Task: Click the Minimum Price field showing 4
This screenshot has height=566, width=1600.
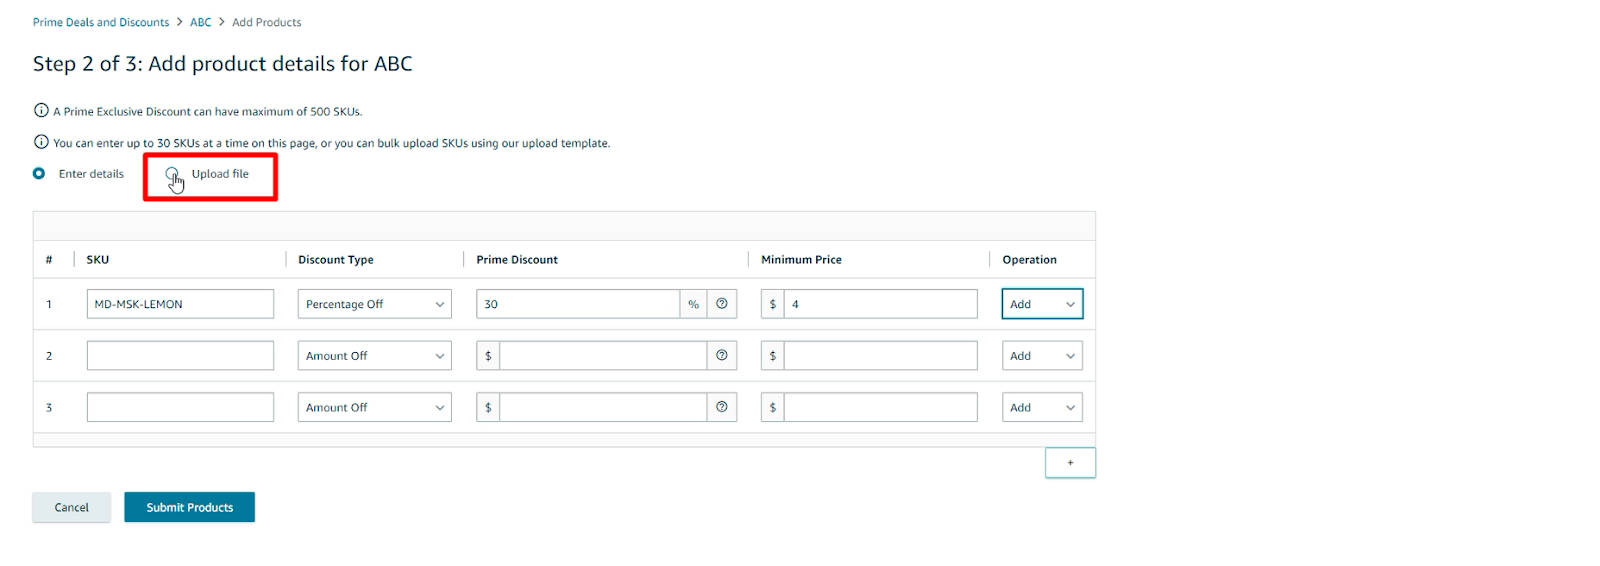Action: pos(880,304)
